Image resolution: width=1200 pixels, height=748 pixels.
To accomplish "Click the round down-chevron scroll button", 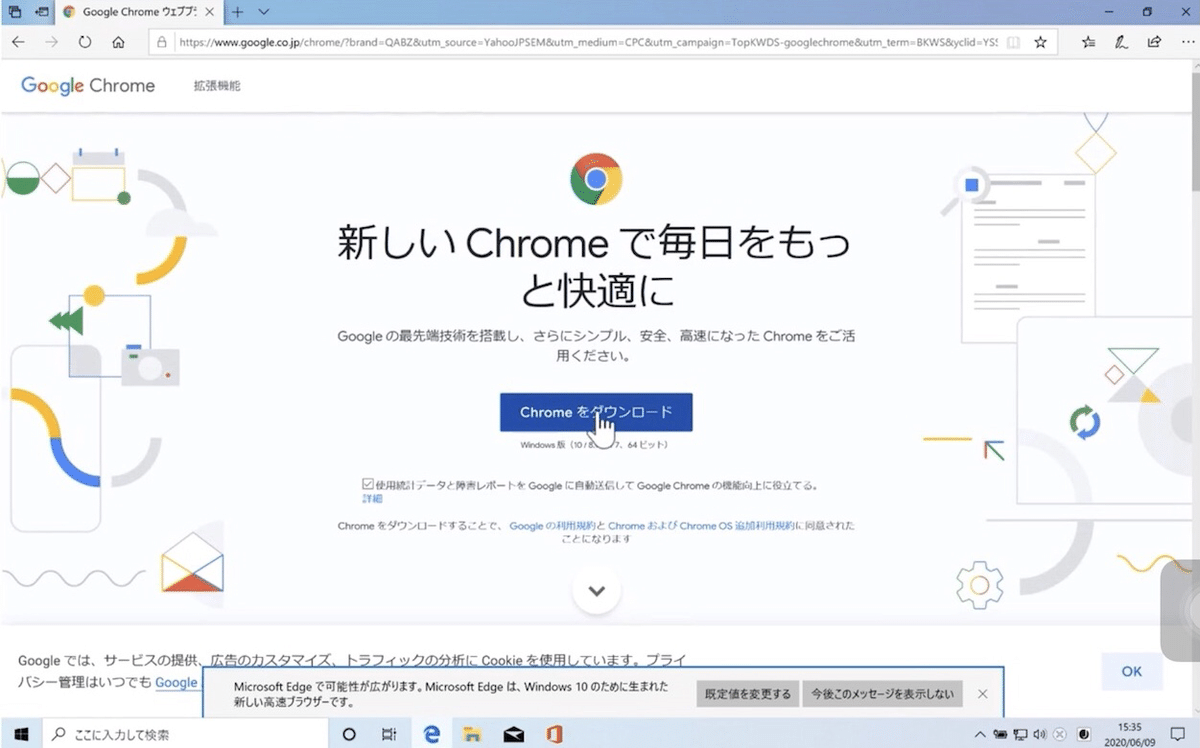I will point(597,590).
